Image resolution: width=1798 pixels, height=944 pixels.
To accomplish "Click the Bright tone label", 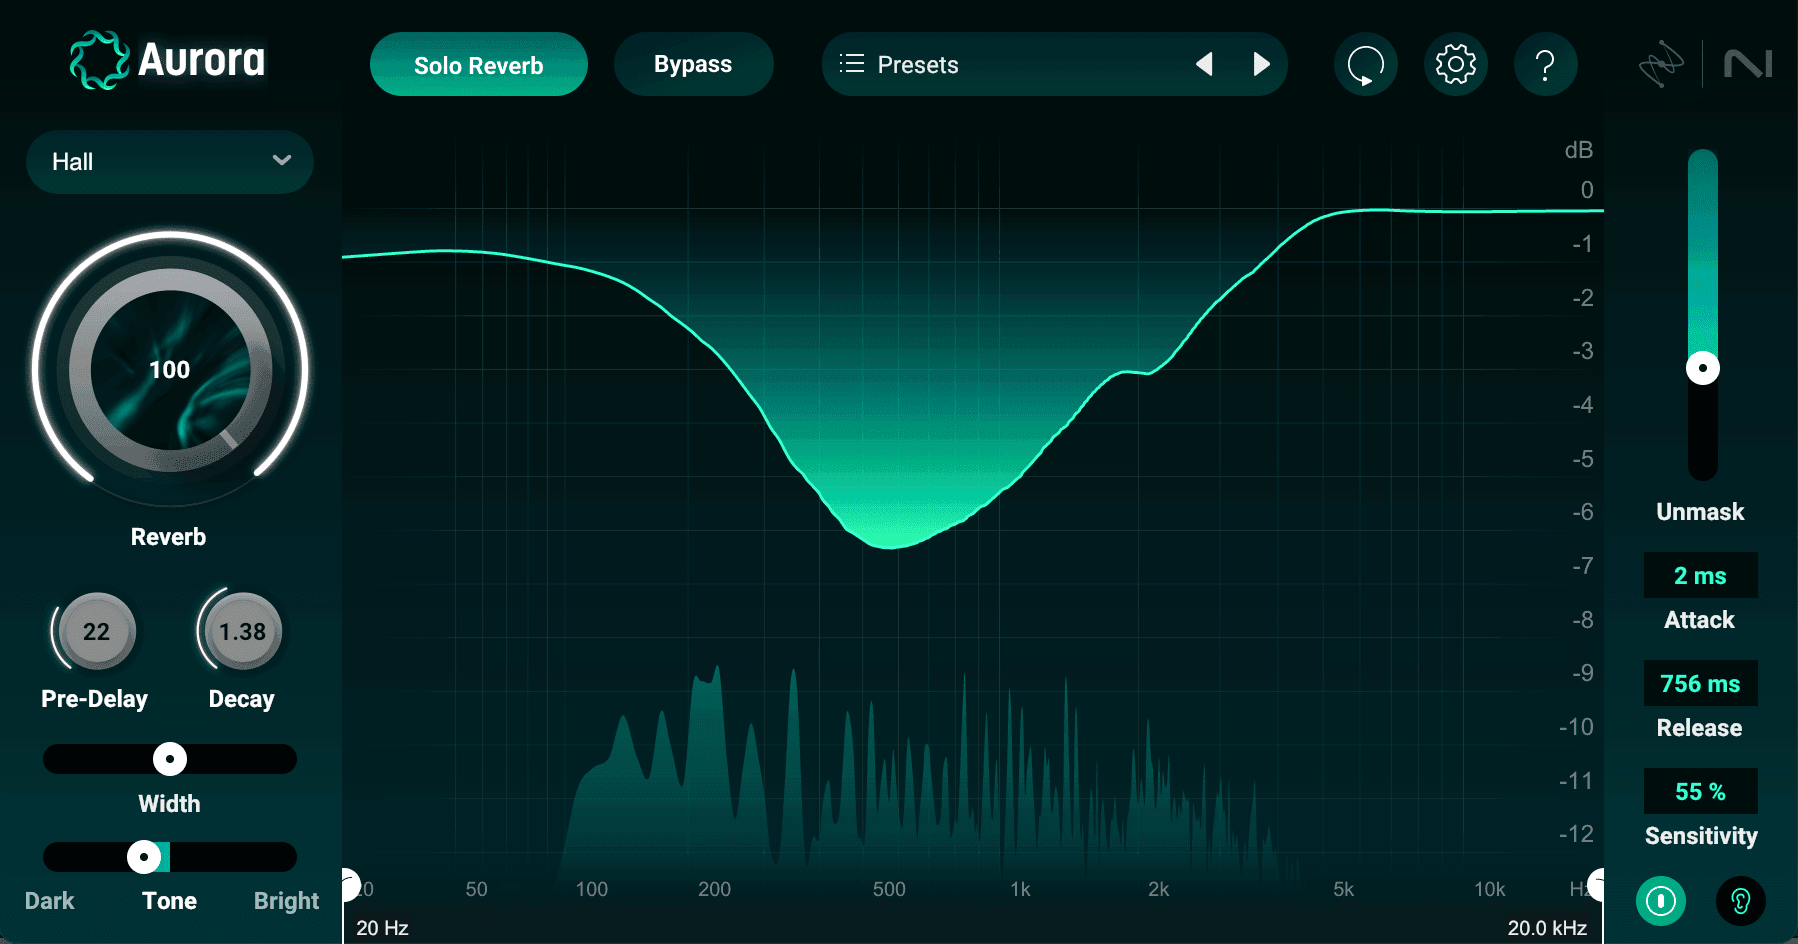I will click(286, 901).
